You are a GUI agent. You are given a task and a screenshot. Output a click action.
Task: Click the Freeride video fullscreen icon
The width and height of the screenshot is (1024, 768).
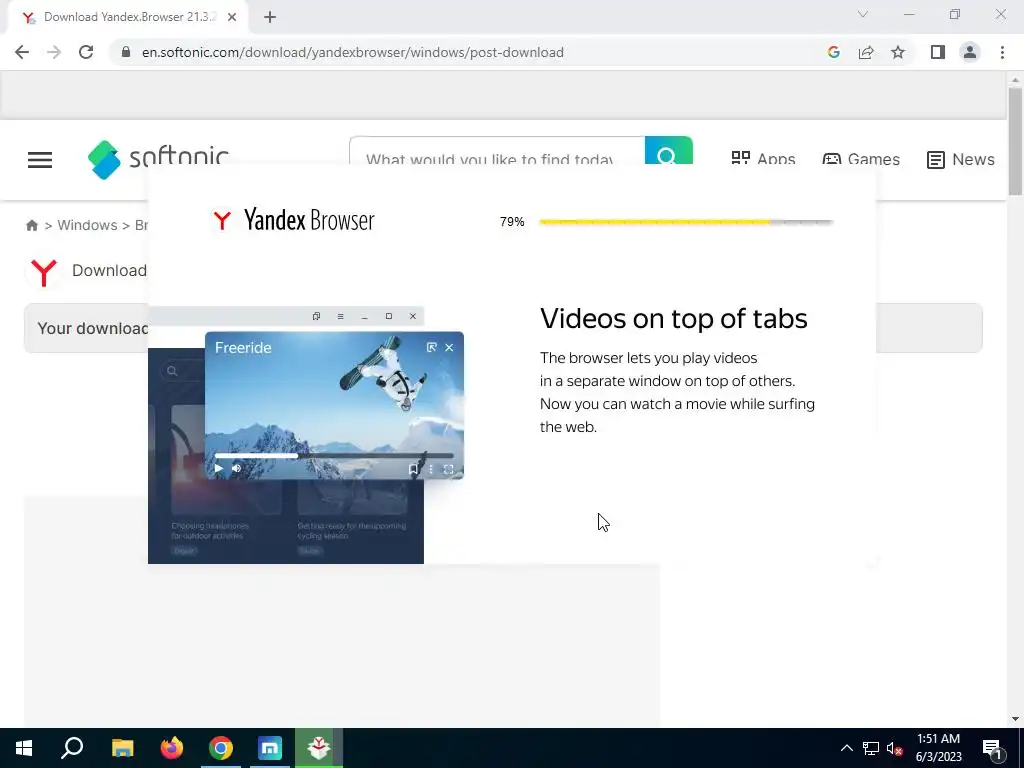tap(449, 469)
